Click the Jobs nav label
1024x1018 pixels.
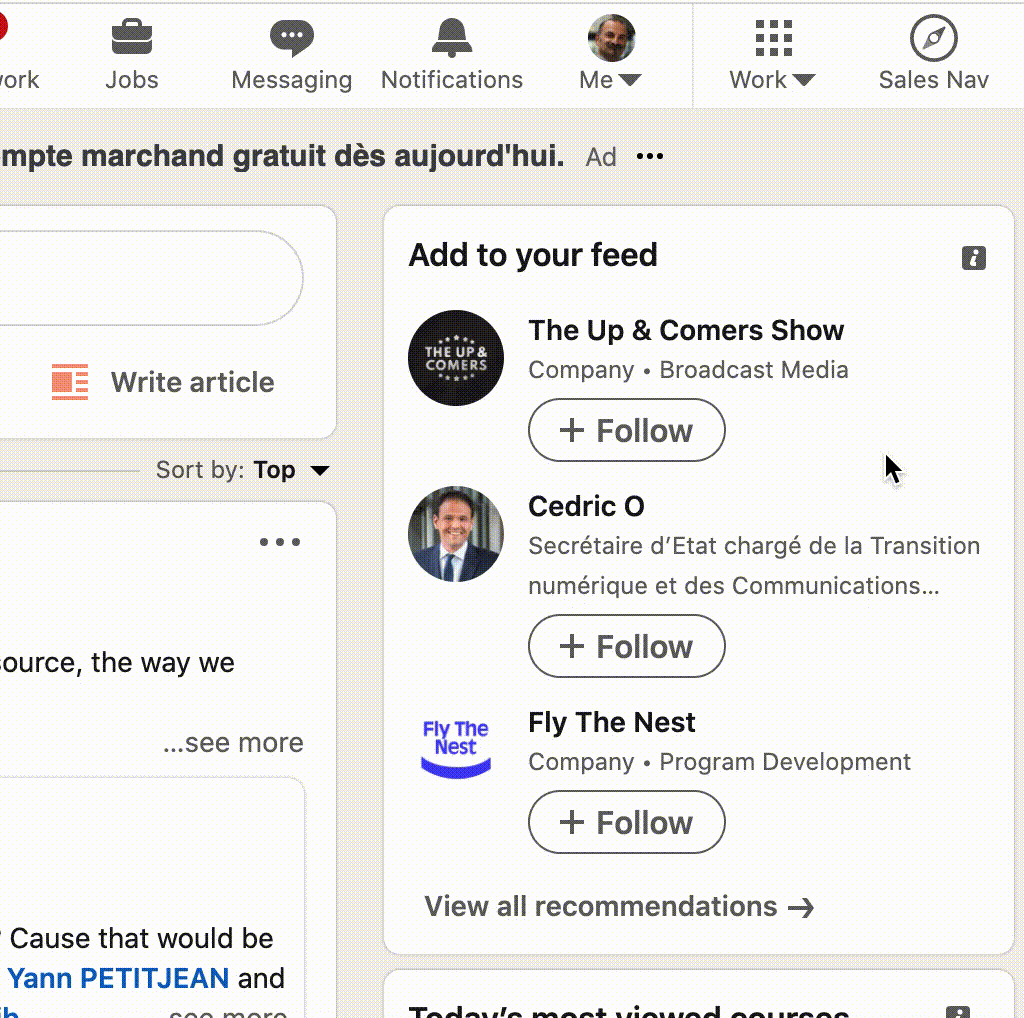tap(131, 80)
